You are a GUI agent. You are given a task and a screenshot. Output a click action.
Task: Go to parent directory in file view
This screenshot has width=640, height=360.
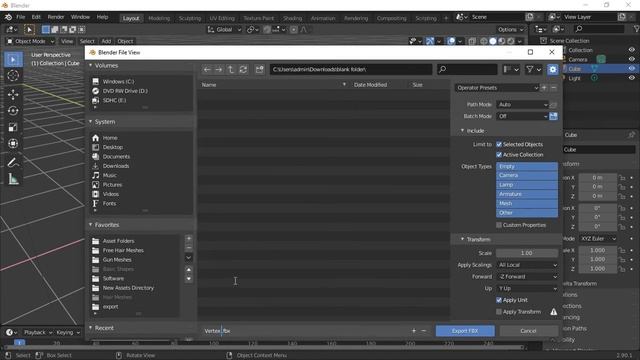pyautogui.click(x=231, y=70)
